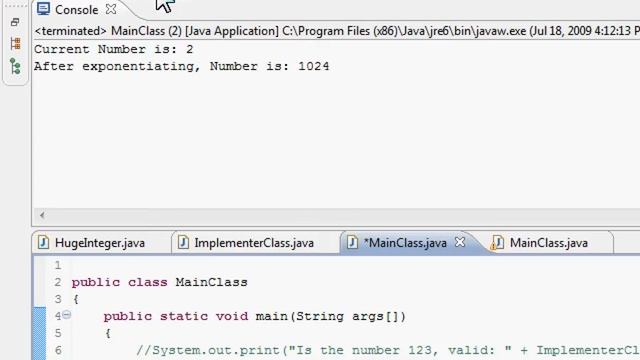Open the MainClass.java tab with warning

click(x=549, y=243)
